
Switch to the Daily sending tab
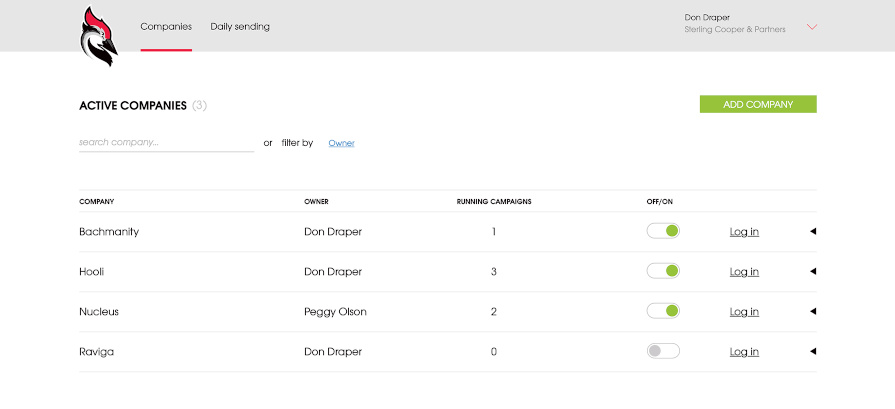[x=240, y=26]
